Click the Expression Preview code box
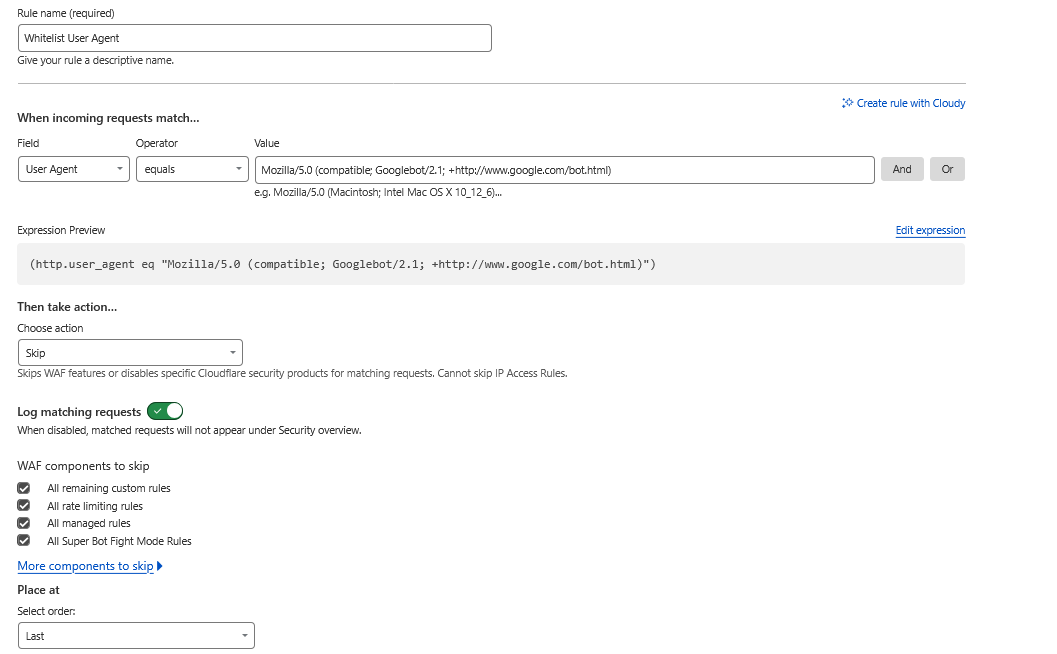This screenshot has height=654, width=1057. click(x=490, y=264)
